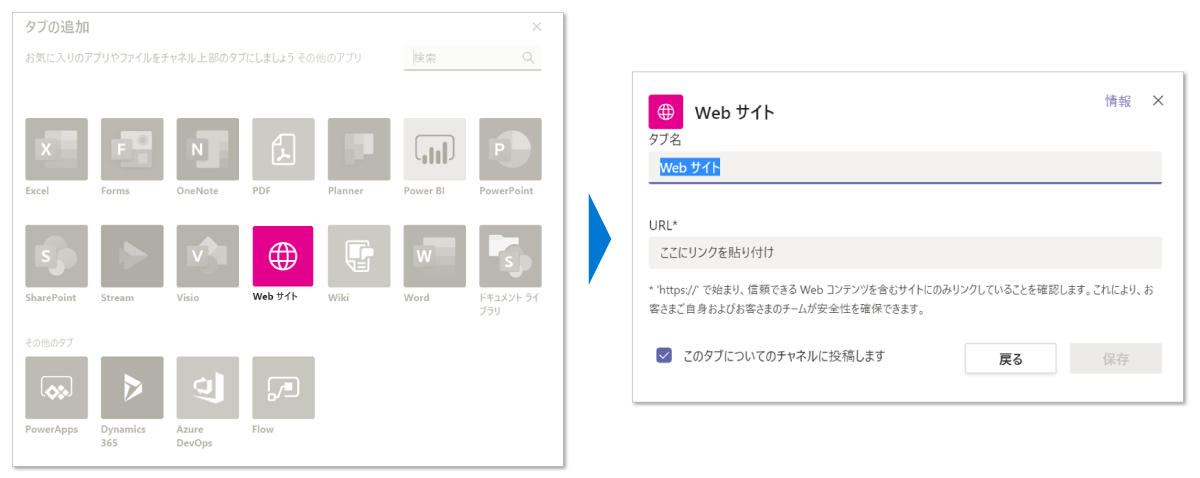Close the Web サイト dialog
This screenshot has height=478, width=1200.
[1158, 100]
